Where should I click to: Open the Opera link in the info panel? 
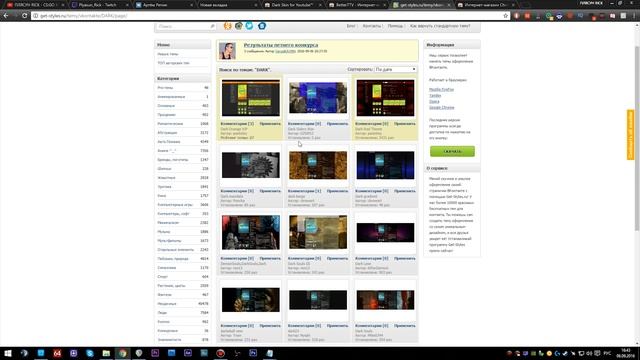pos(434,101)
